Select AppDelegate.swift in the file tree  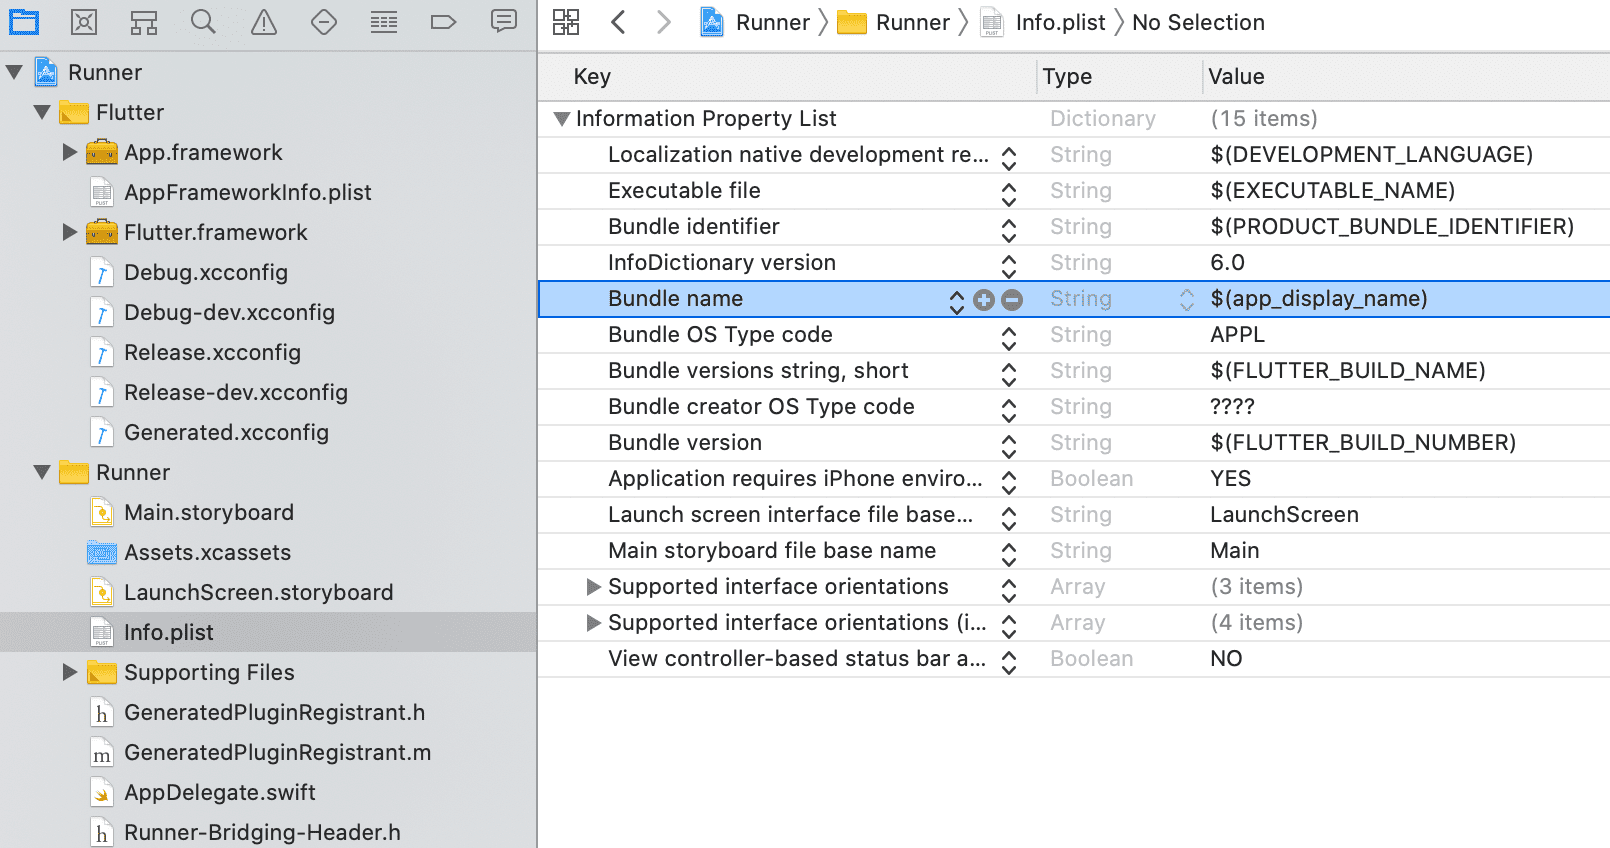219,792
